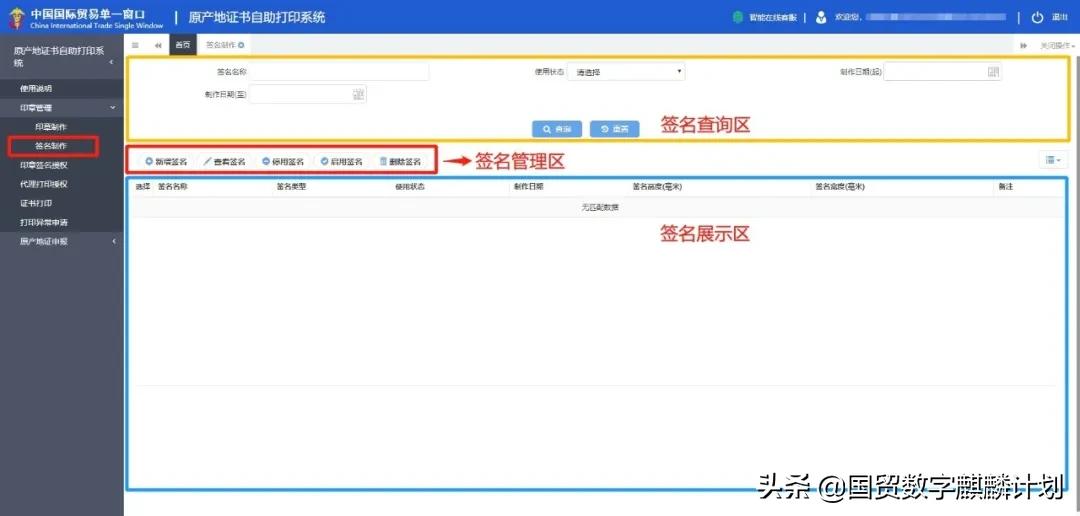Toggle the sidebar with the hamburger icon
This screenshot has width=1080, height=516.
coord(135,45)
